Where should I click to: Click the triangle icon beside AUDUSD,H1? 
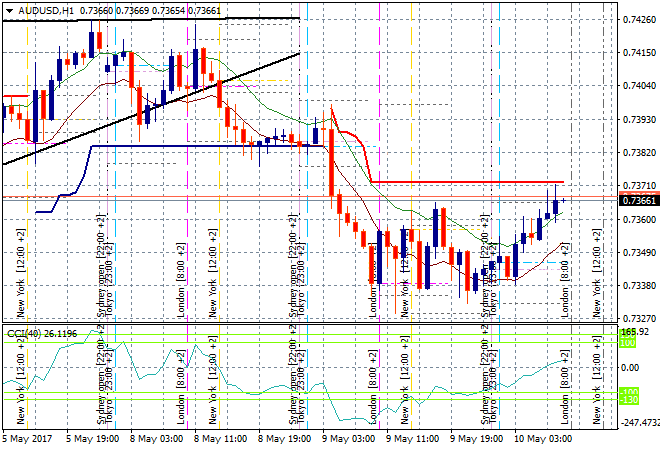(9, 8)
